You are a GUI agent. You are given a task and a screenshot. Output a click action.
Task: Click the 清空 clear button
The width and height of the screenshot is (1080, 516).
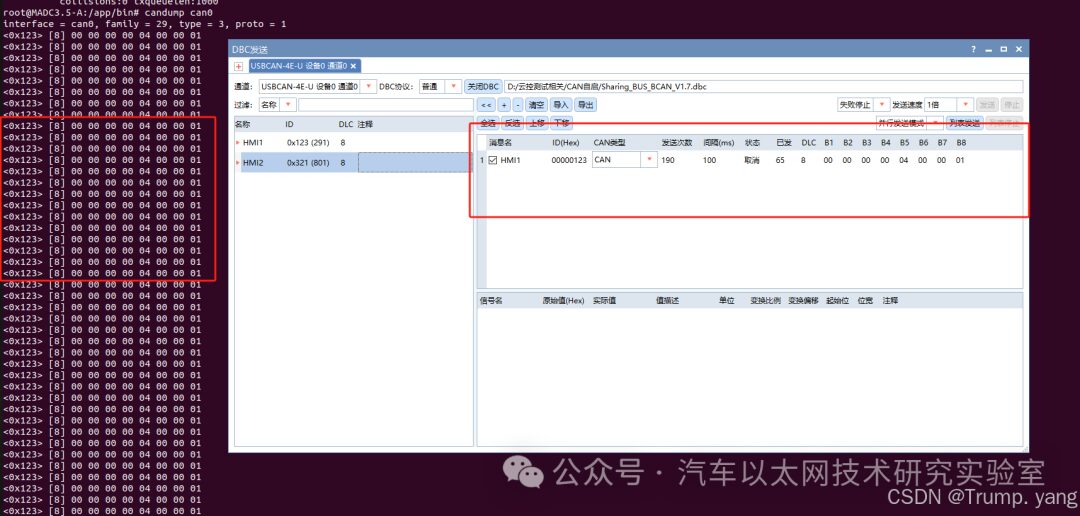tap(536, 105)
